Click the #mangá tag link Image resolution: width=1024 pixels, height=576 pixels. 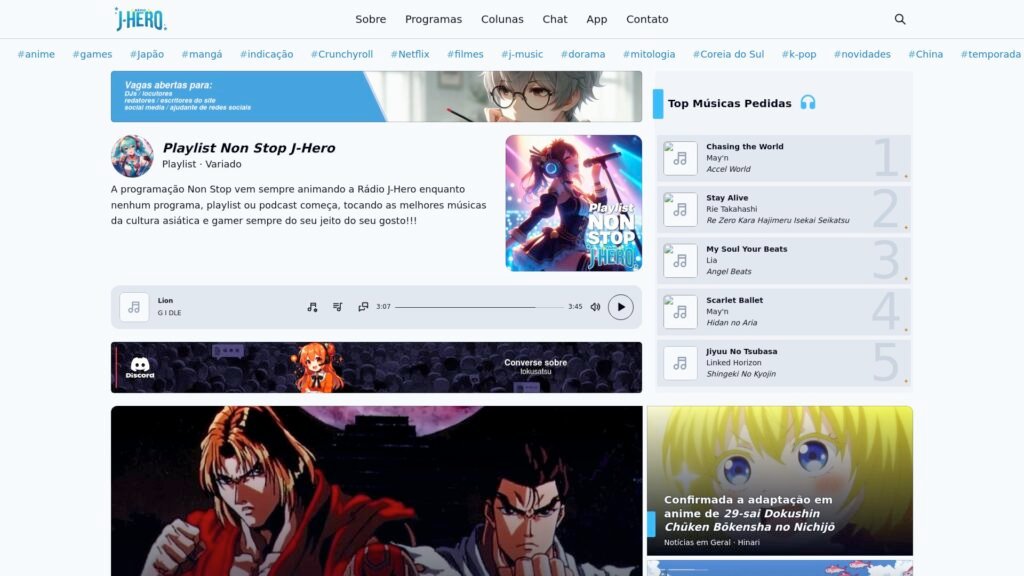click(202, 54)
